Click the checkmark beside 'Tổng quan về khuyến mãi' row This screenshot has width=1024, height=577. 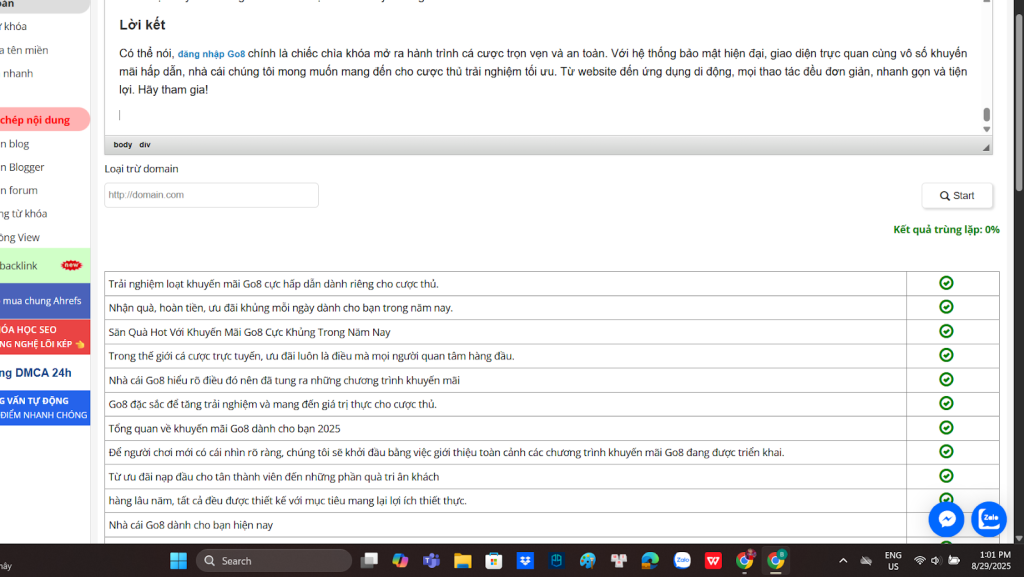coord(946,428)
